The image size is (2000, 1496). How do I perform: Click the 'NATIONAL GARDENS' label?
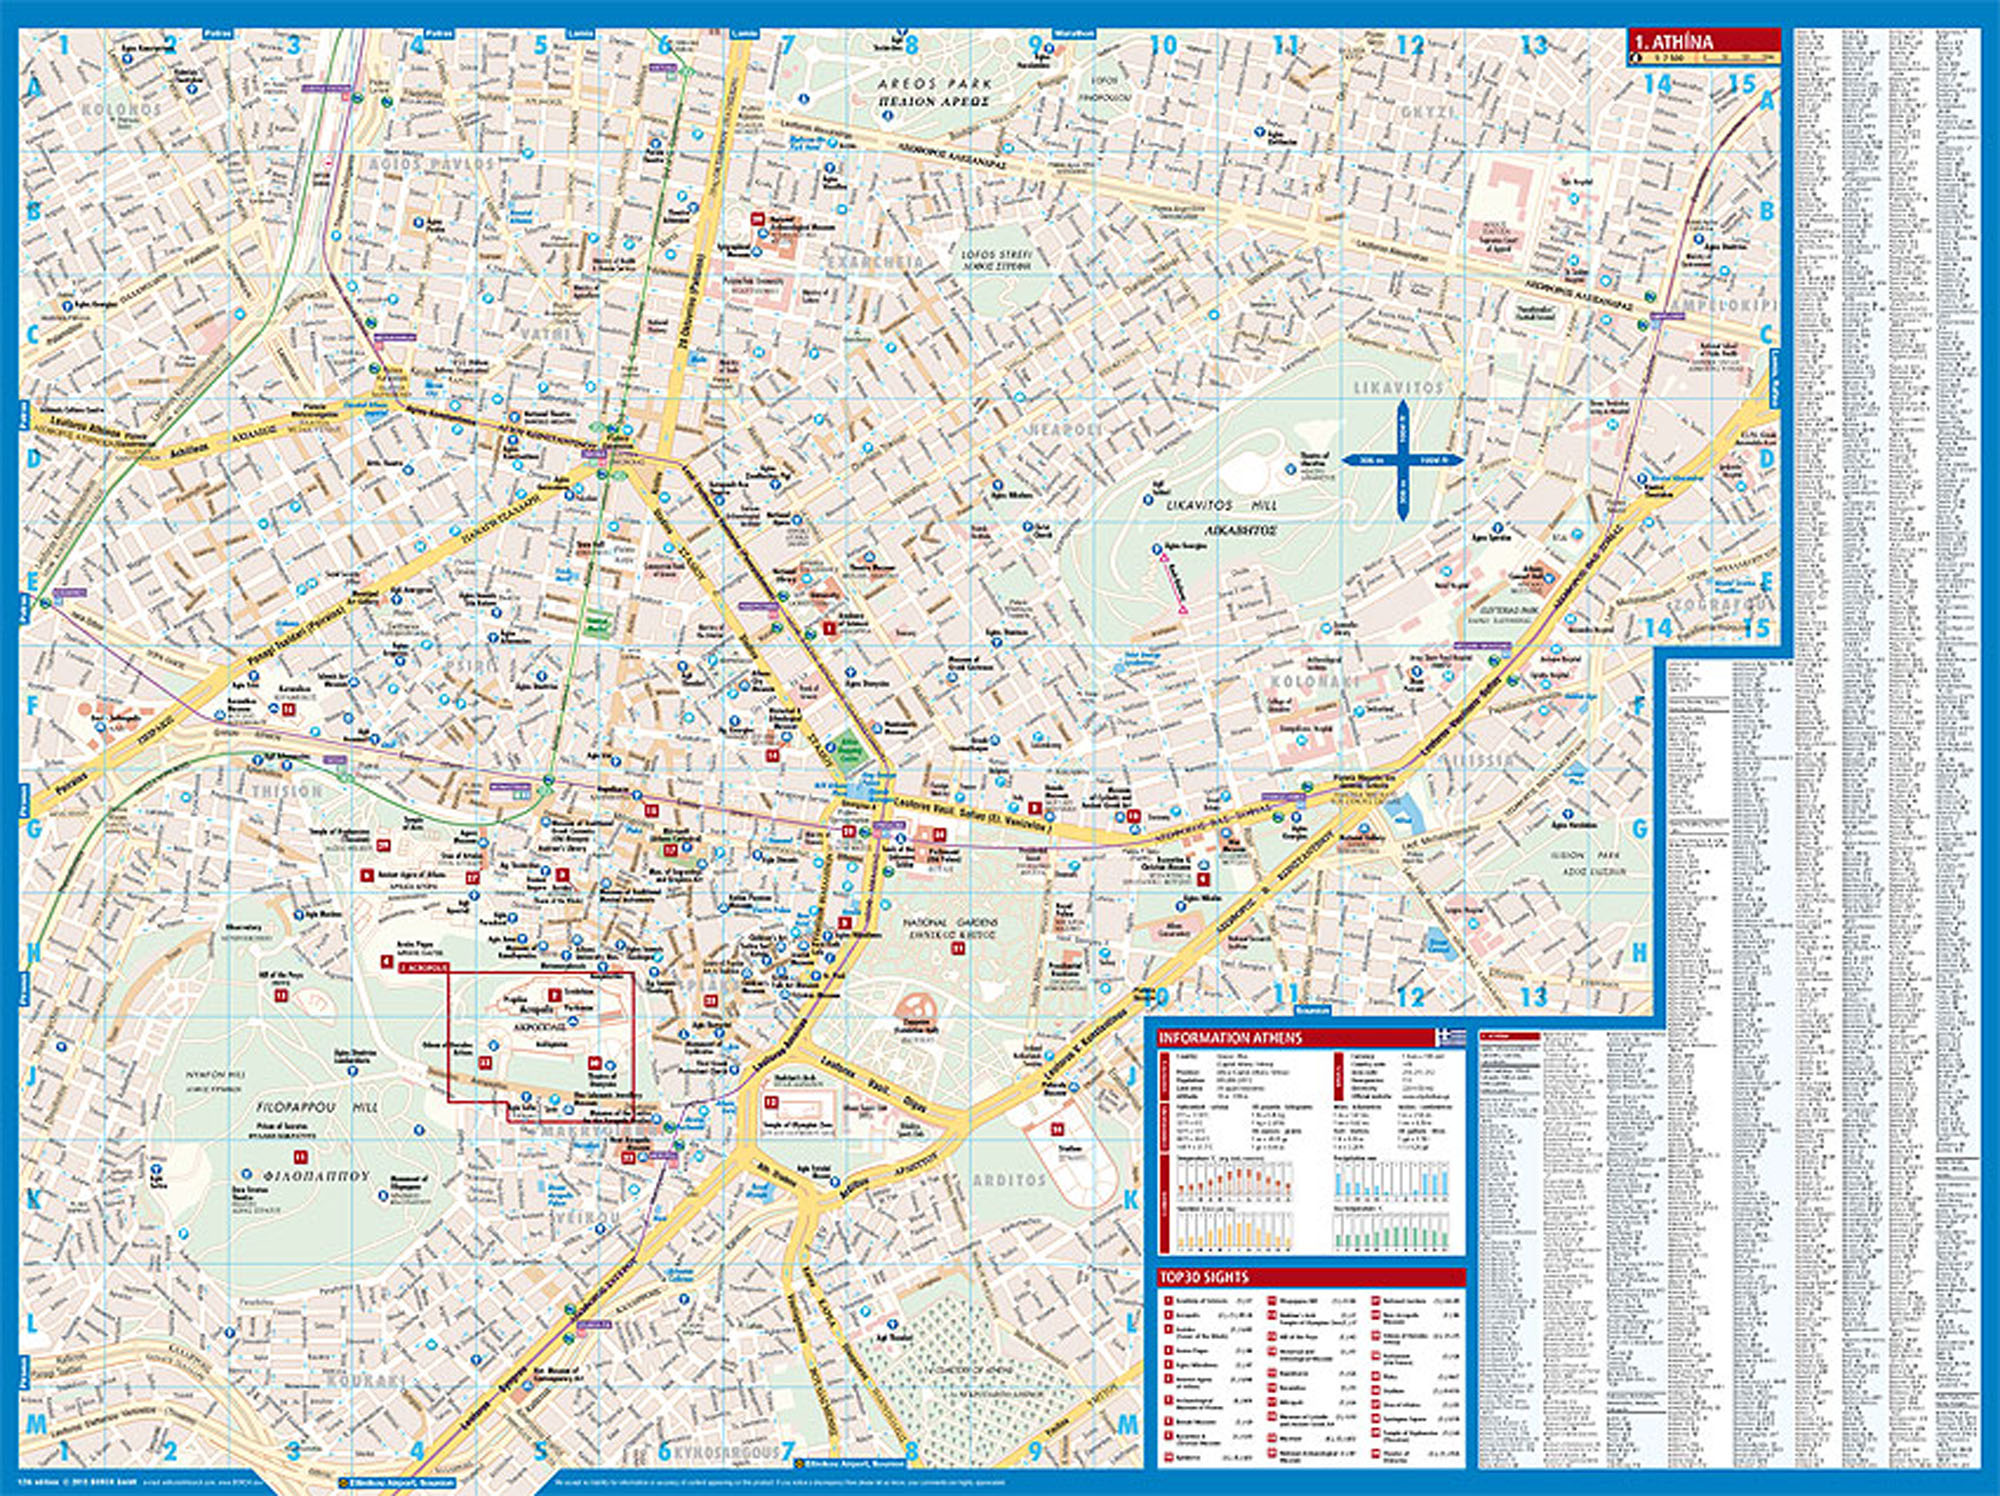[950, 922]
